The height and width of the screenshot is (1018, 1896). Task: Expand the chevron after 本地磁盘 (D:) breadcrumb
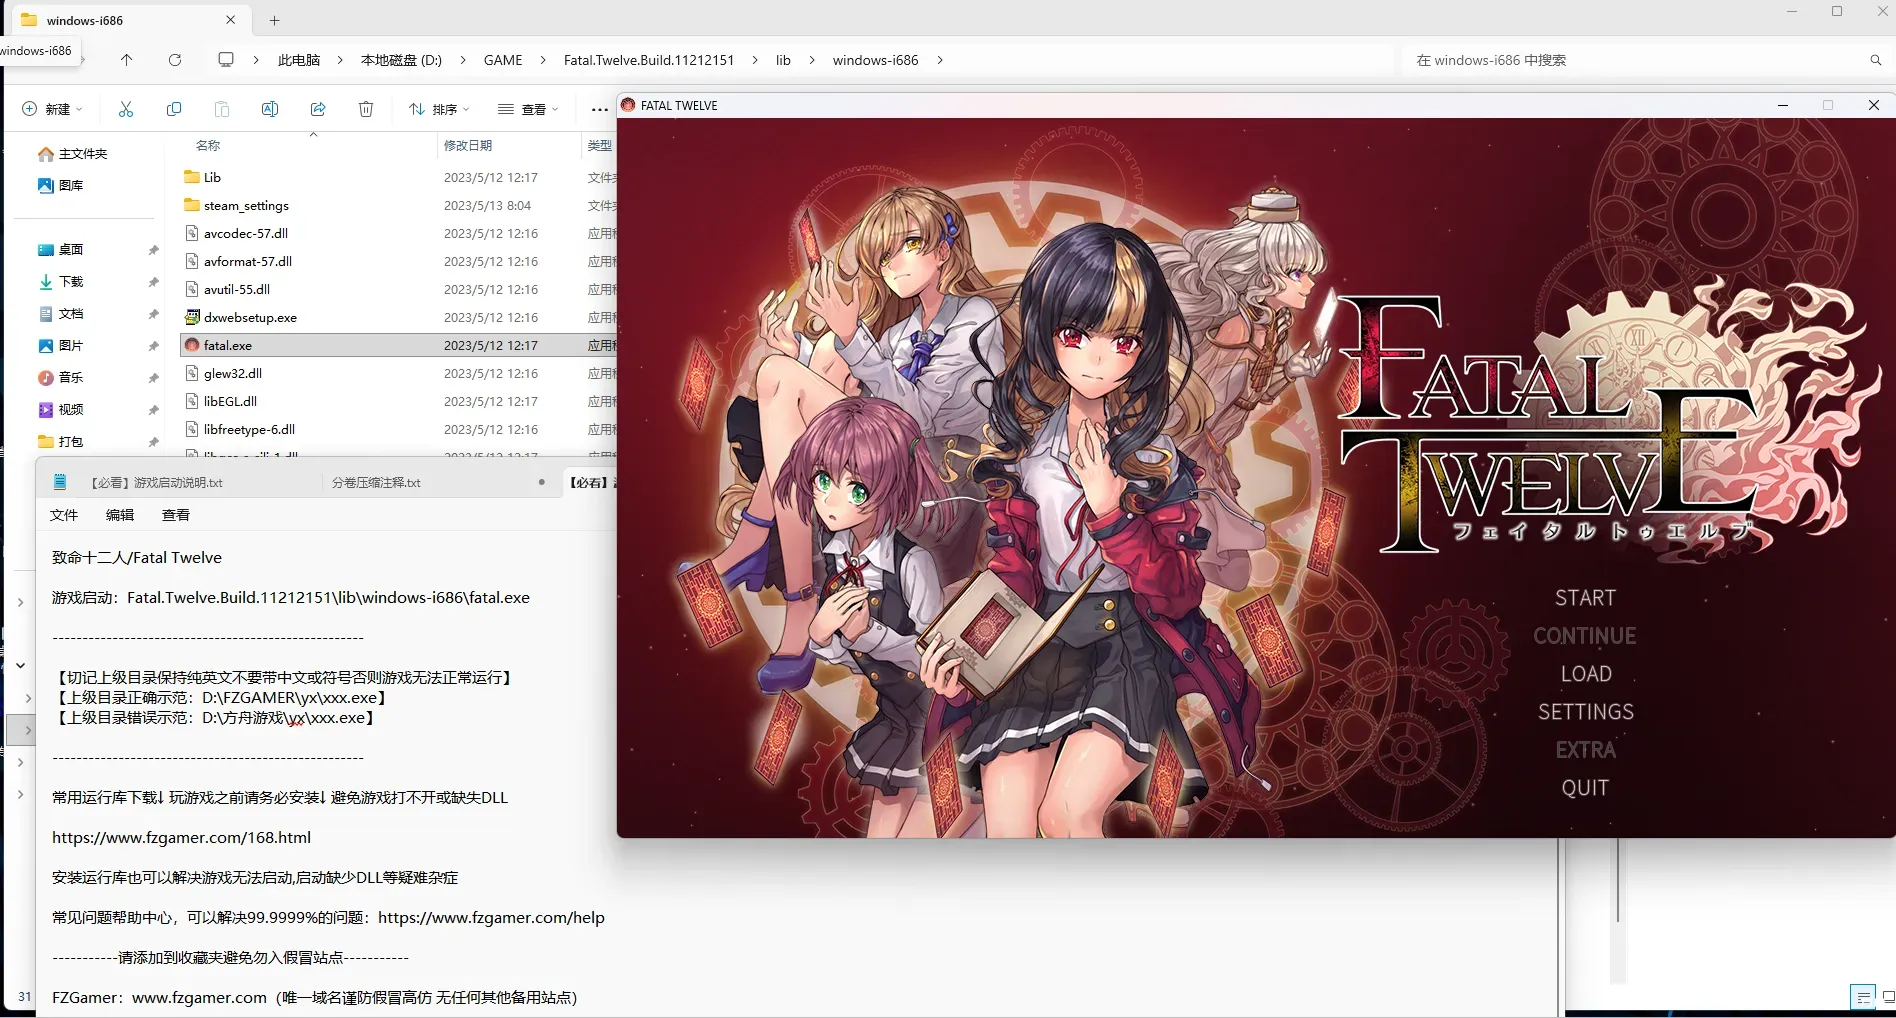pyautogui.click(x=463, y=60)
